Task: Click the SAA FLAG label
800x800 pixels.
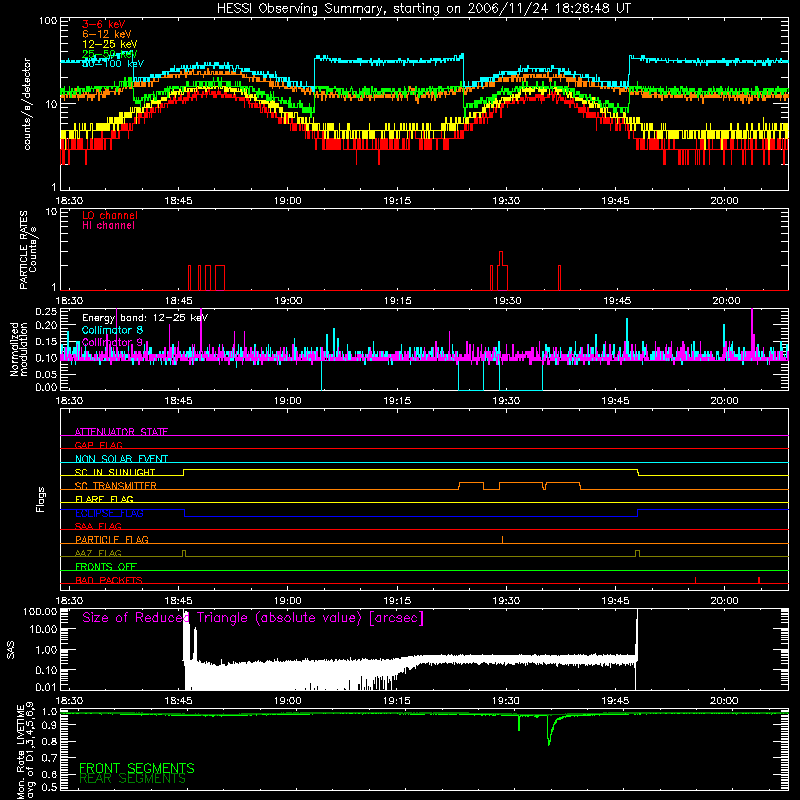Action: tap(98, 526)
